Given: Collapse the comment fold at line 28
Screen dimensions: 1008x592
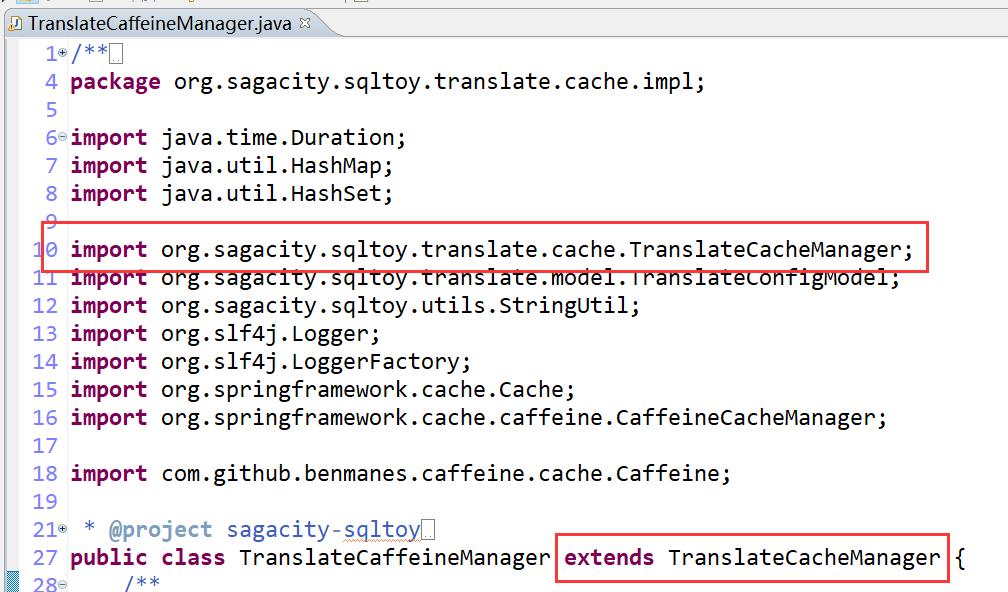Looking at the screenshot, I should pyautogui.click(x=63, y=584).
